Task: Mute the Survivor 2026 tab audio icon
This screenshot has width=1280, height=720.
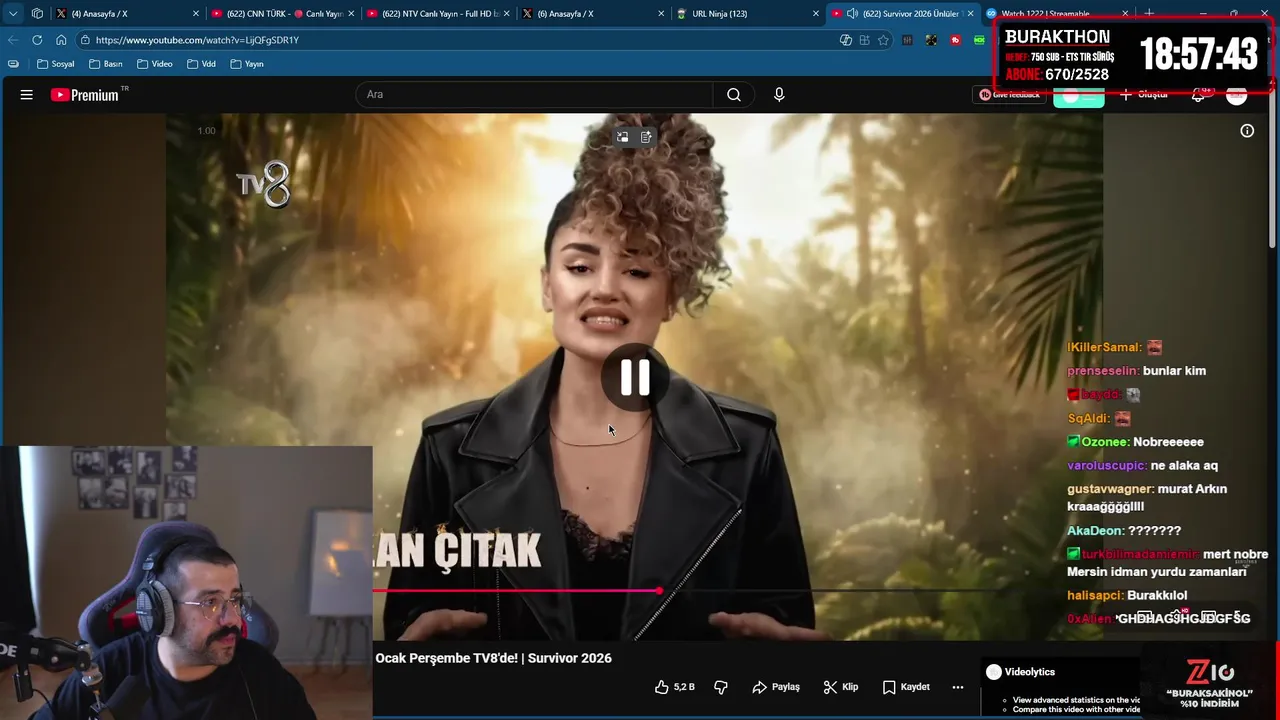Action: (852, 14)
